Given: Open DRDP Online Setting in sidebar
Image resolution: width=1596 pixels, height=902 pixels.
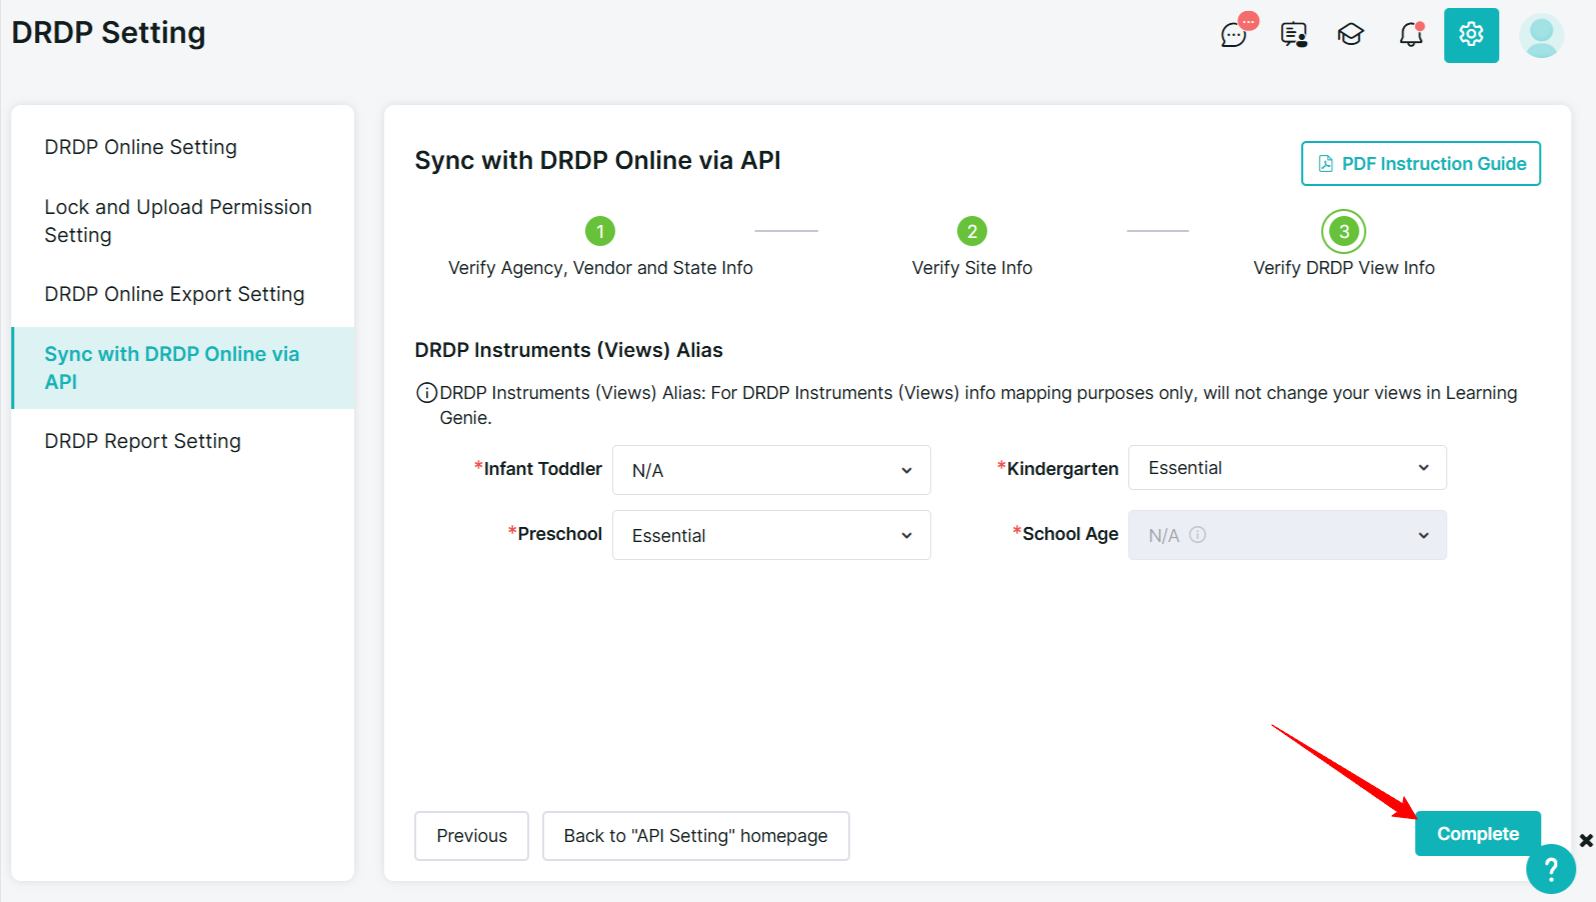Looking at the screenshot, I should pos(141,147).
